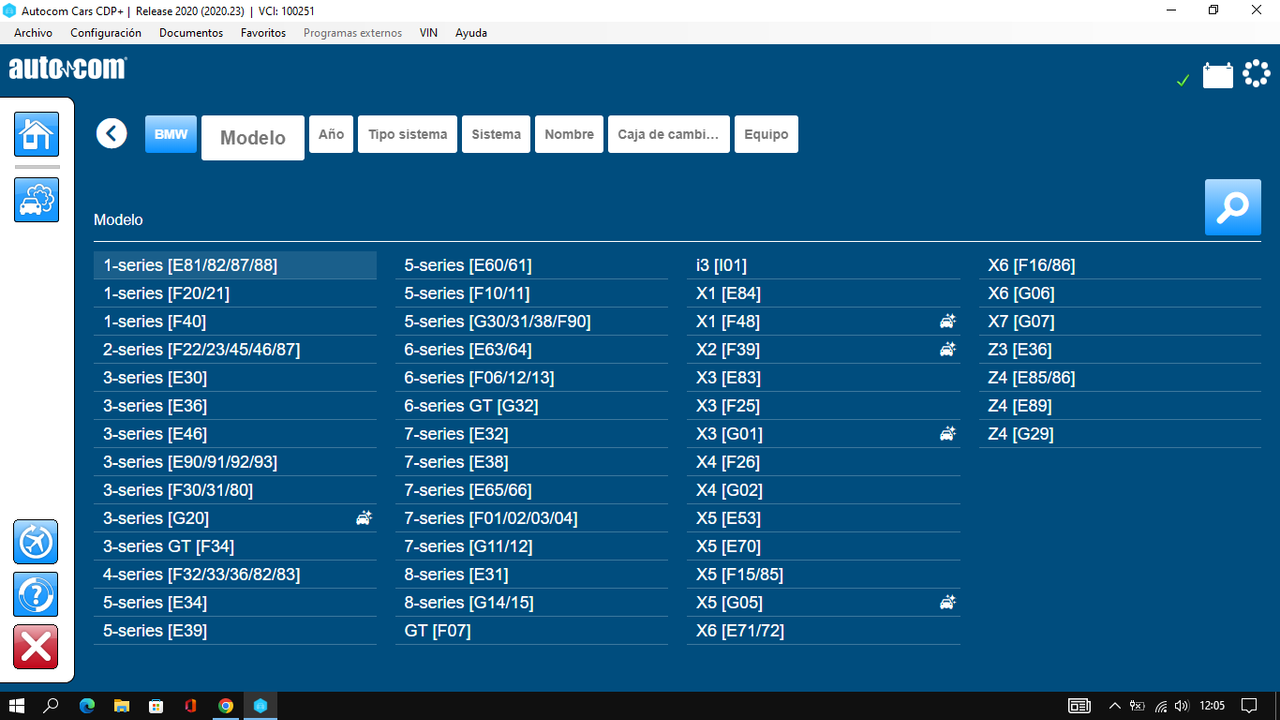
Task: Click the car icon beside X1 [F48]
Action: click(x=947, y=321)
